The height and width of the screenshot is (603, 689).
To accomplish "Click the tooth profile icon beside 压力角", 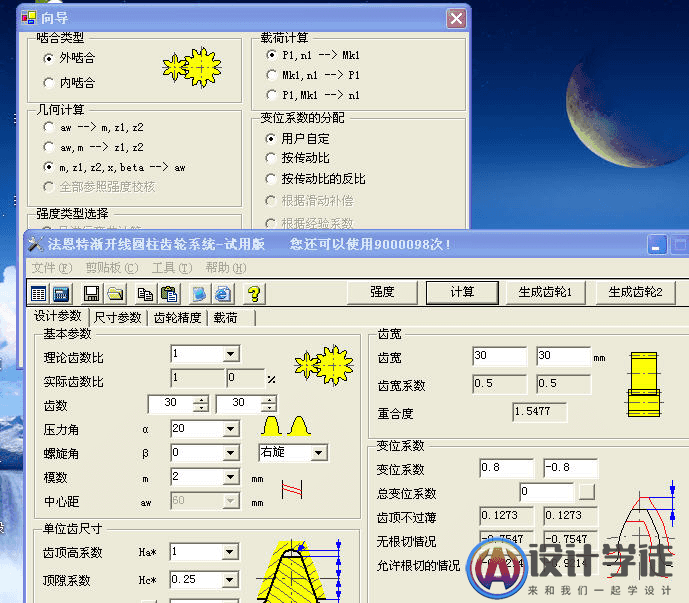I will 286,425.
